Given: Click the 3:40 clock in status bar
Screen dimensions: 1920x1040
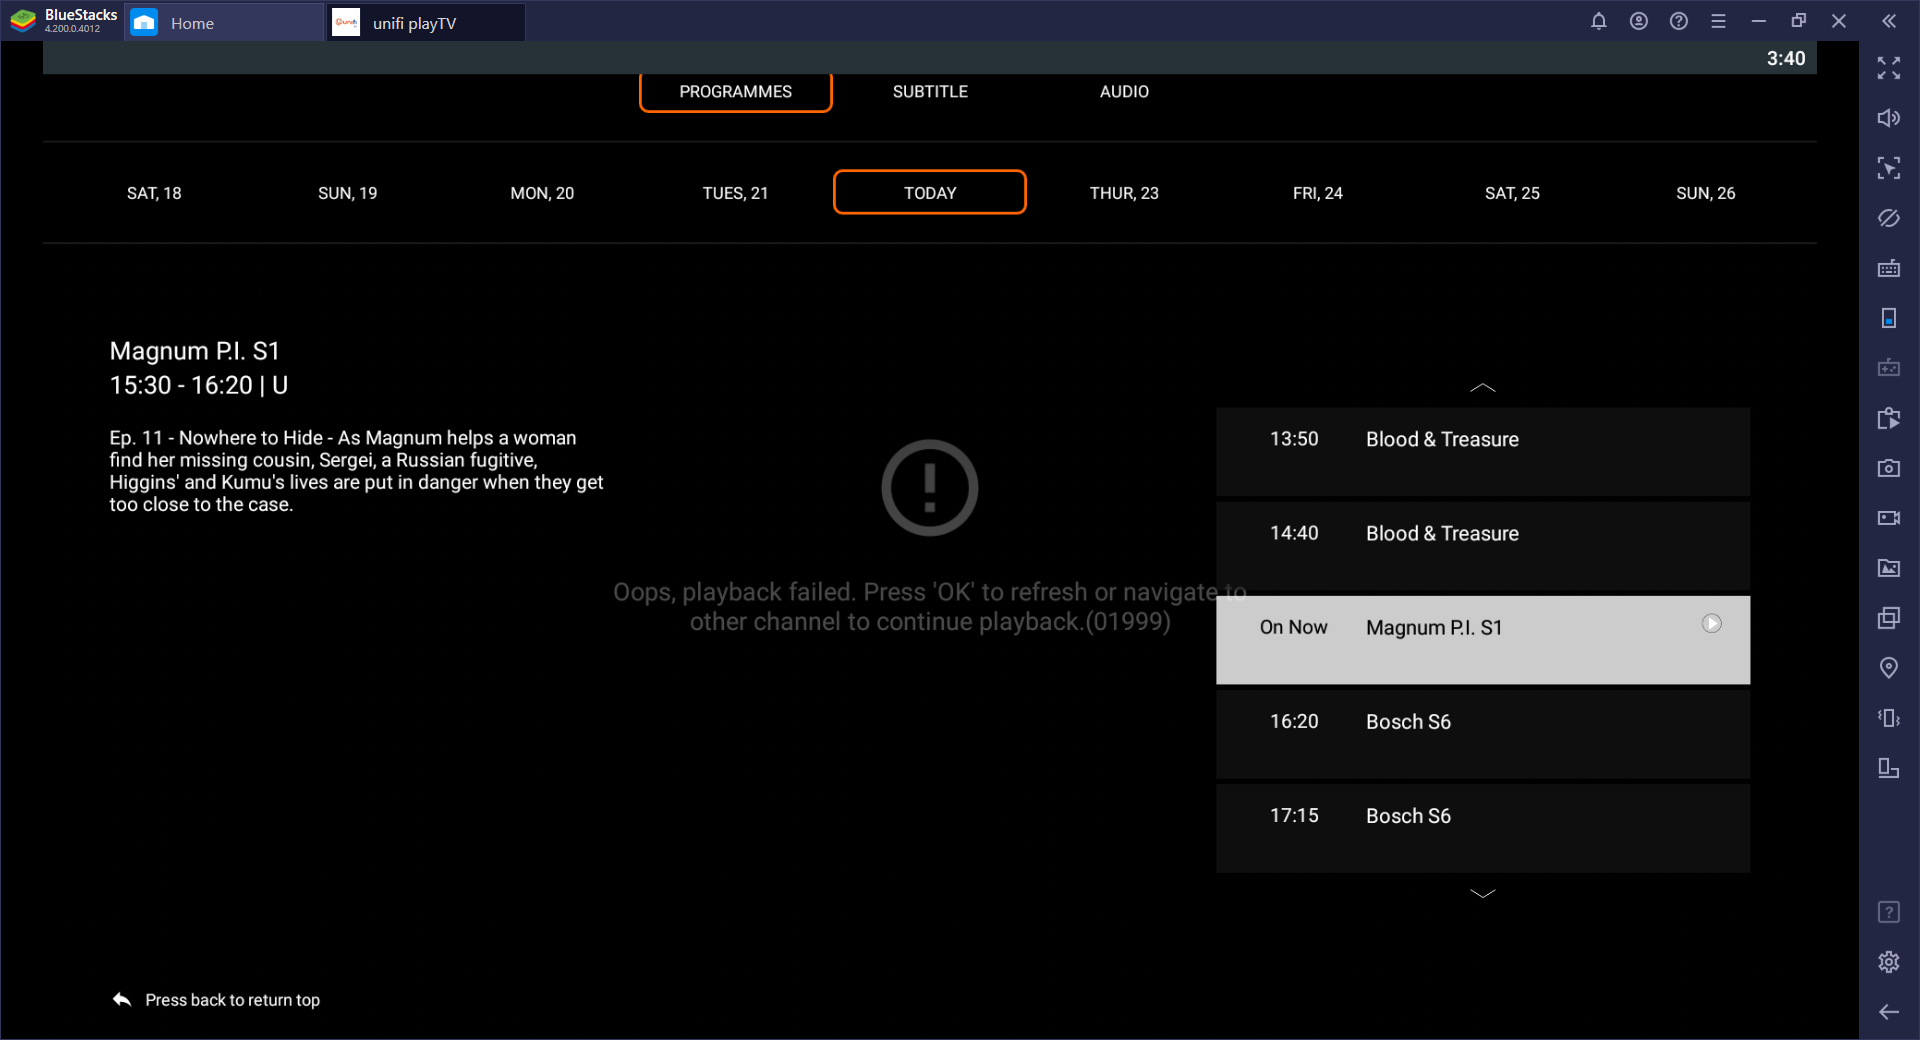Looking at the screenshot, I should coord(1786,59).
